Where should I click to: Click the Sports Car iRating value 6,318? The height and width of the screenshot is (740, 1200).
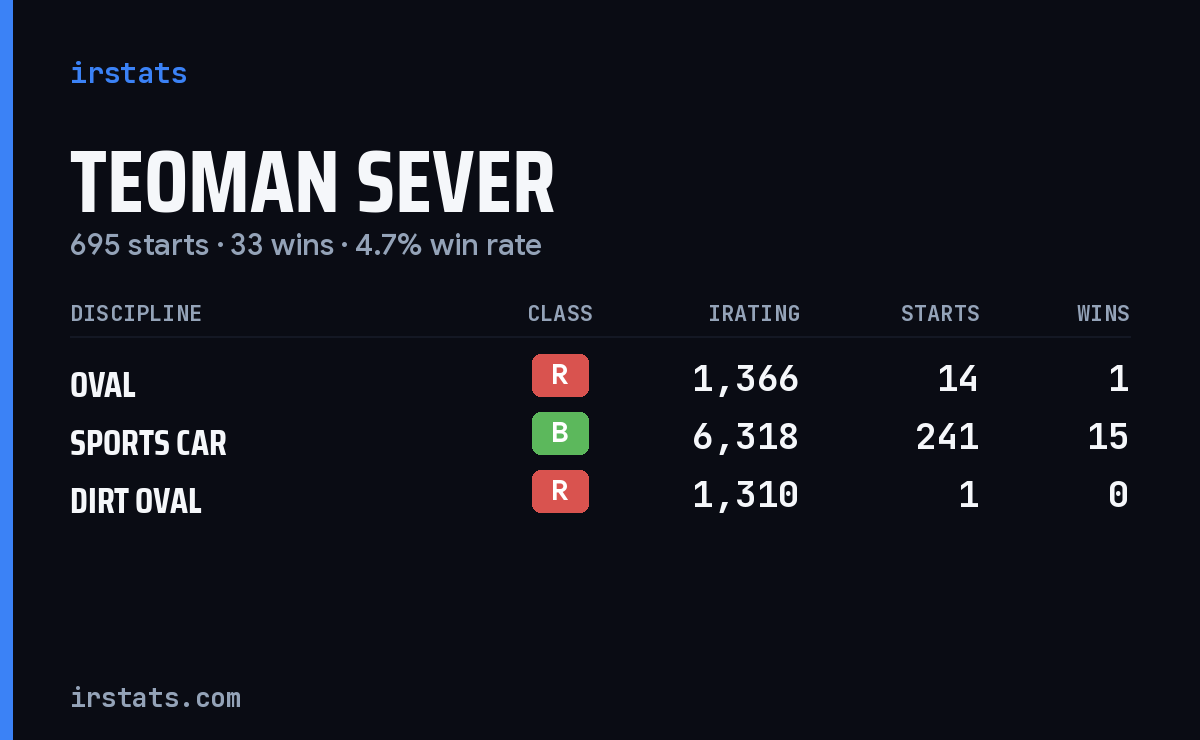746,437
